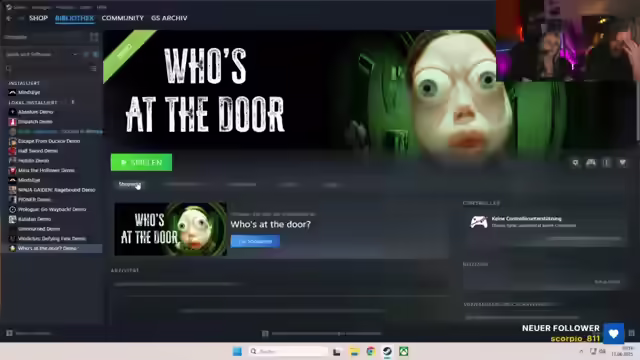Select Mina the Hollower Demo
This screenshot has height=360, width=640.
point(46,170)
